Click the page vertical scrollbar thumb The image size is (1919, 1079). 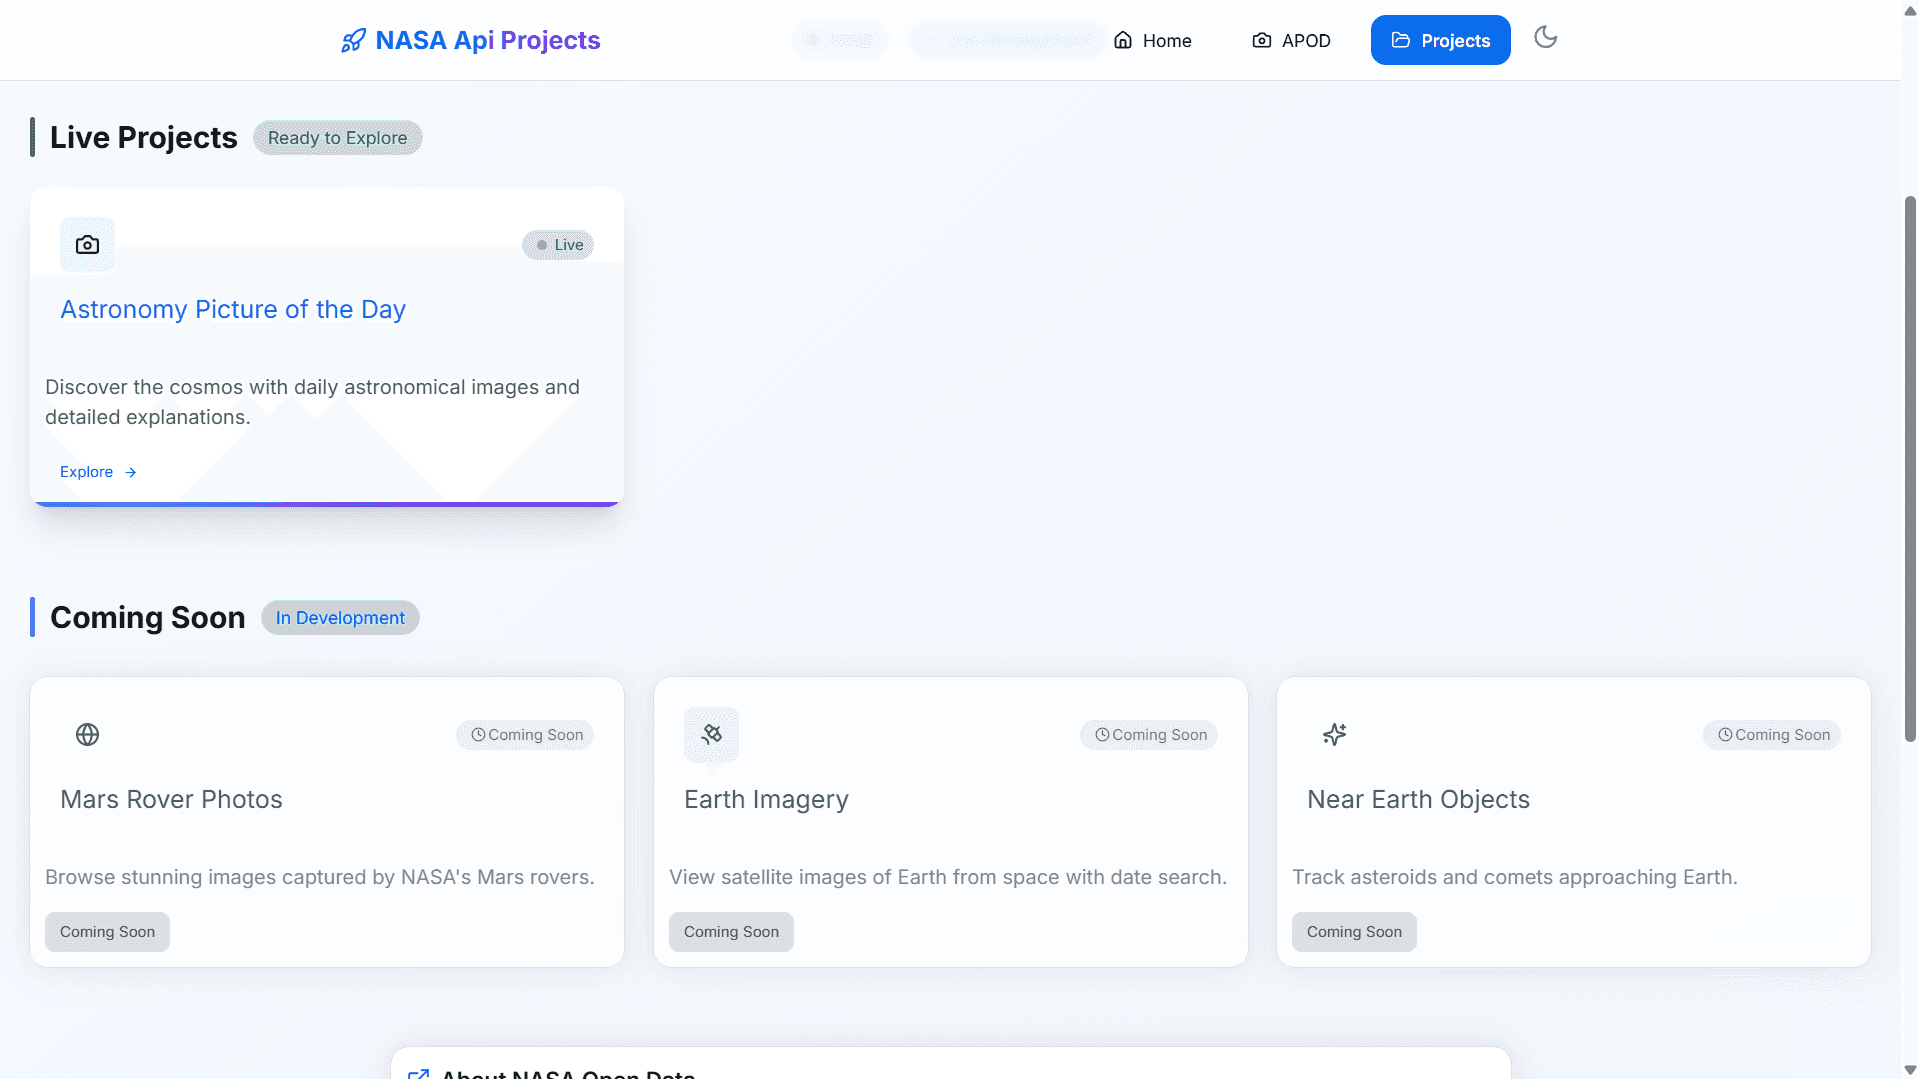[x=1910, y=468]
